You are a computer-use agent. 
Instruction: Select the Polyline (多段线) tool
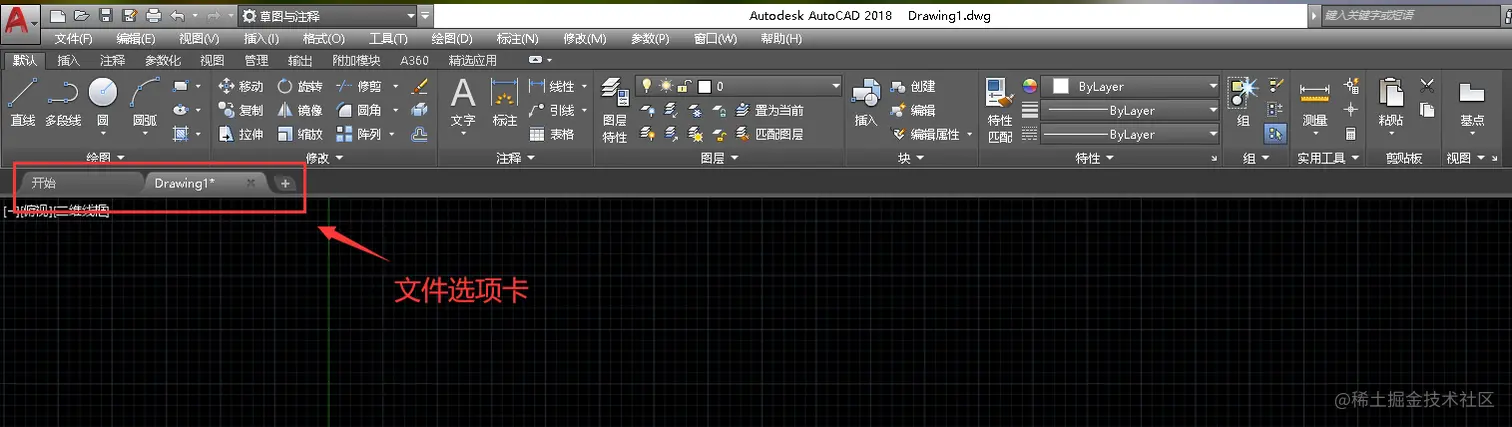[x=63, y=103]
